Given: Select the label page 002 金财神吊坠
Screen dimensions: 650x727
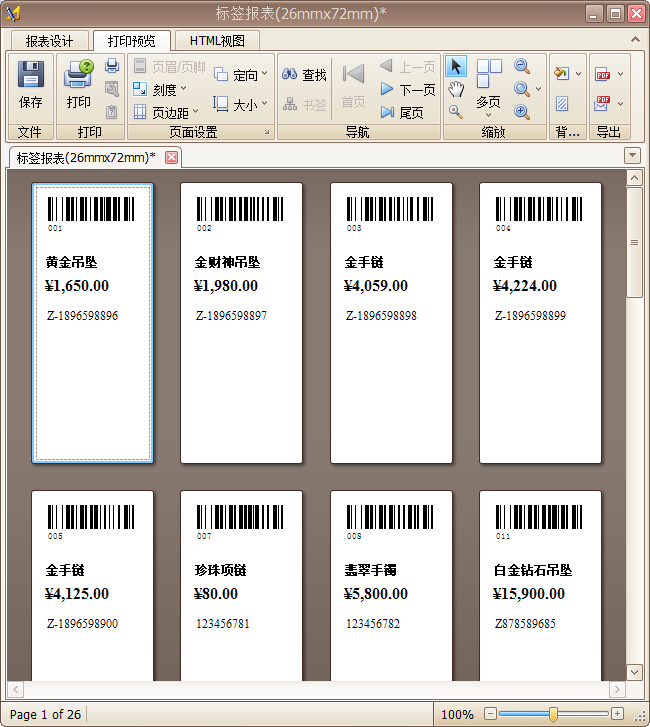Looking at the screenshot, I should (x=241, y=323).
